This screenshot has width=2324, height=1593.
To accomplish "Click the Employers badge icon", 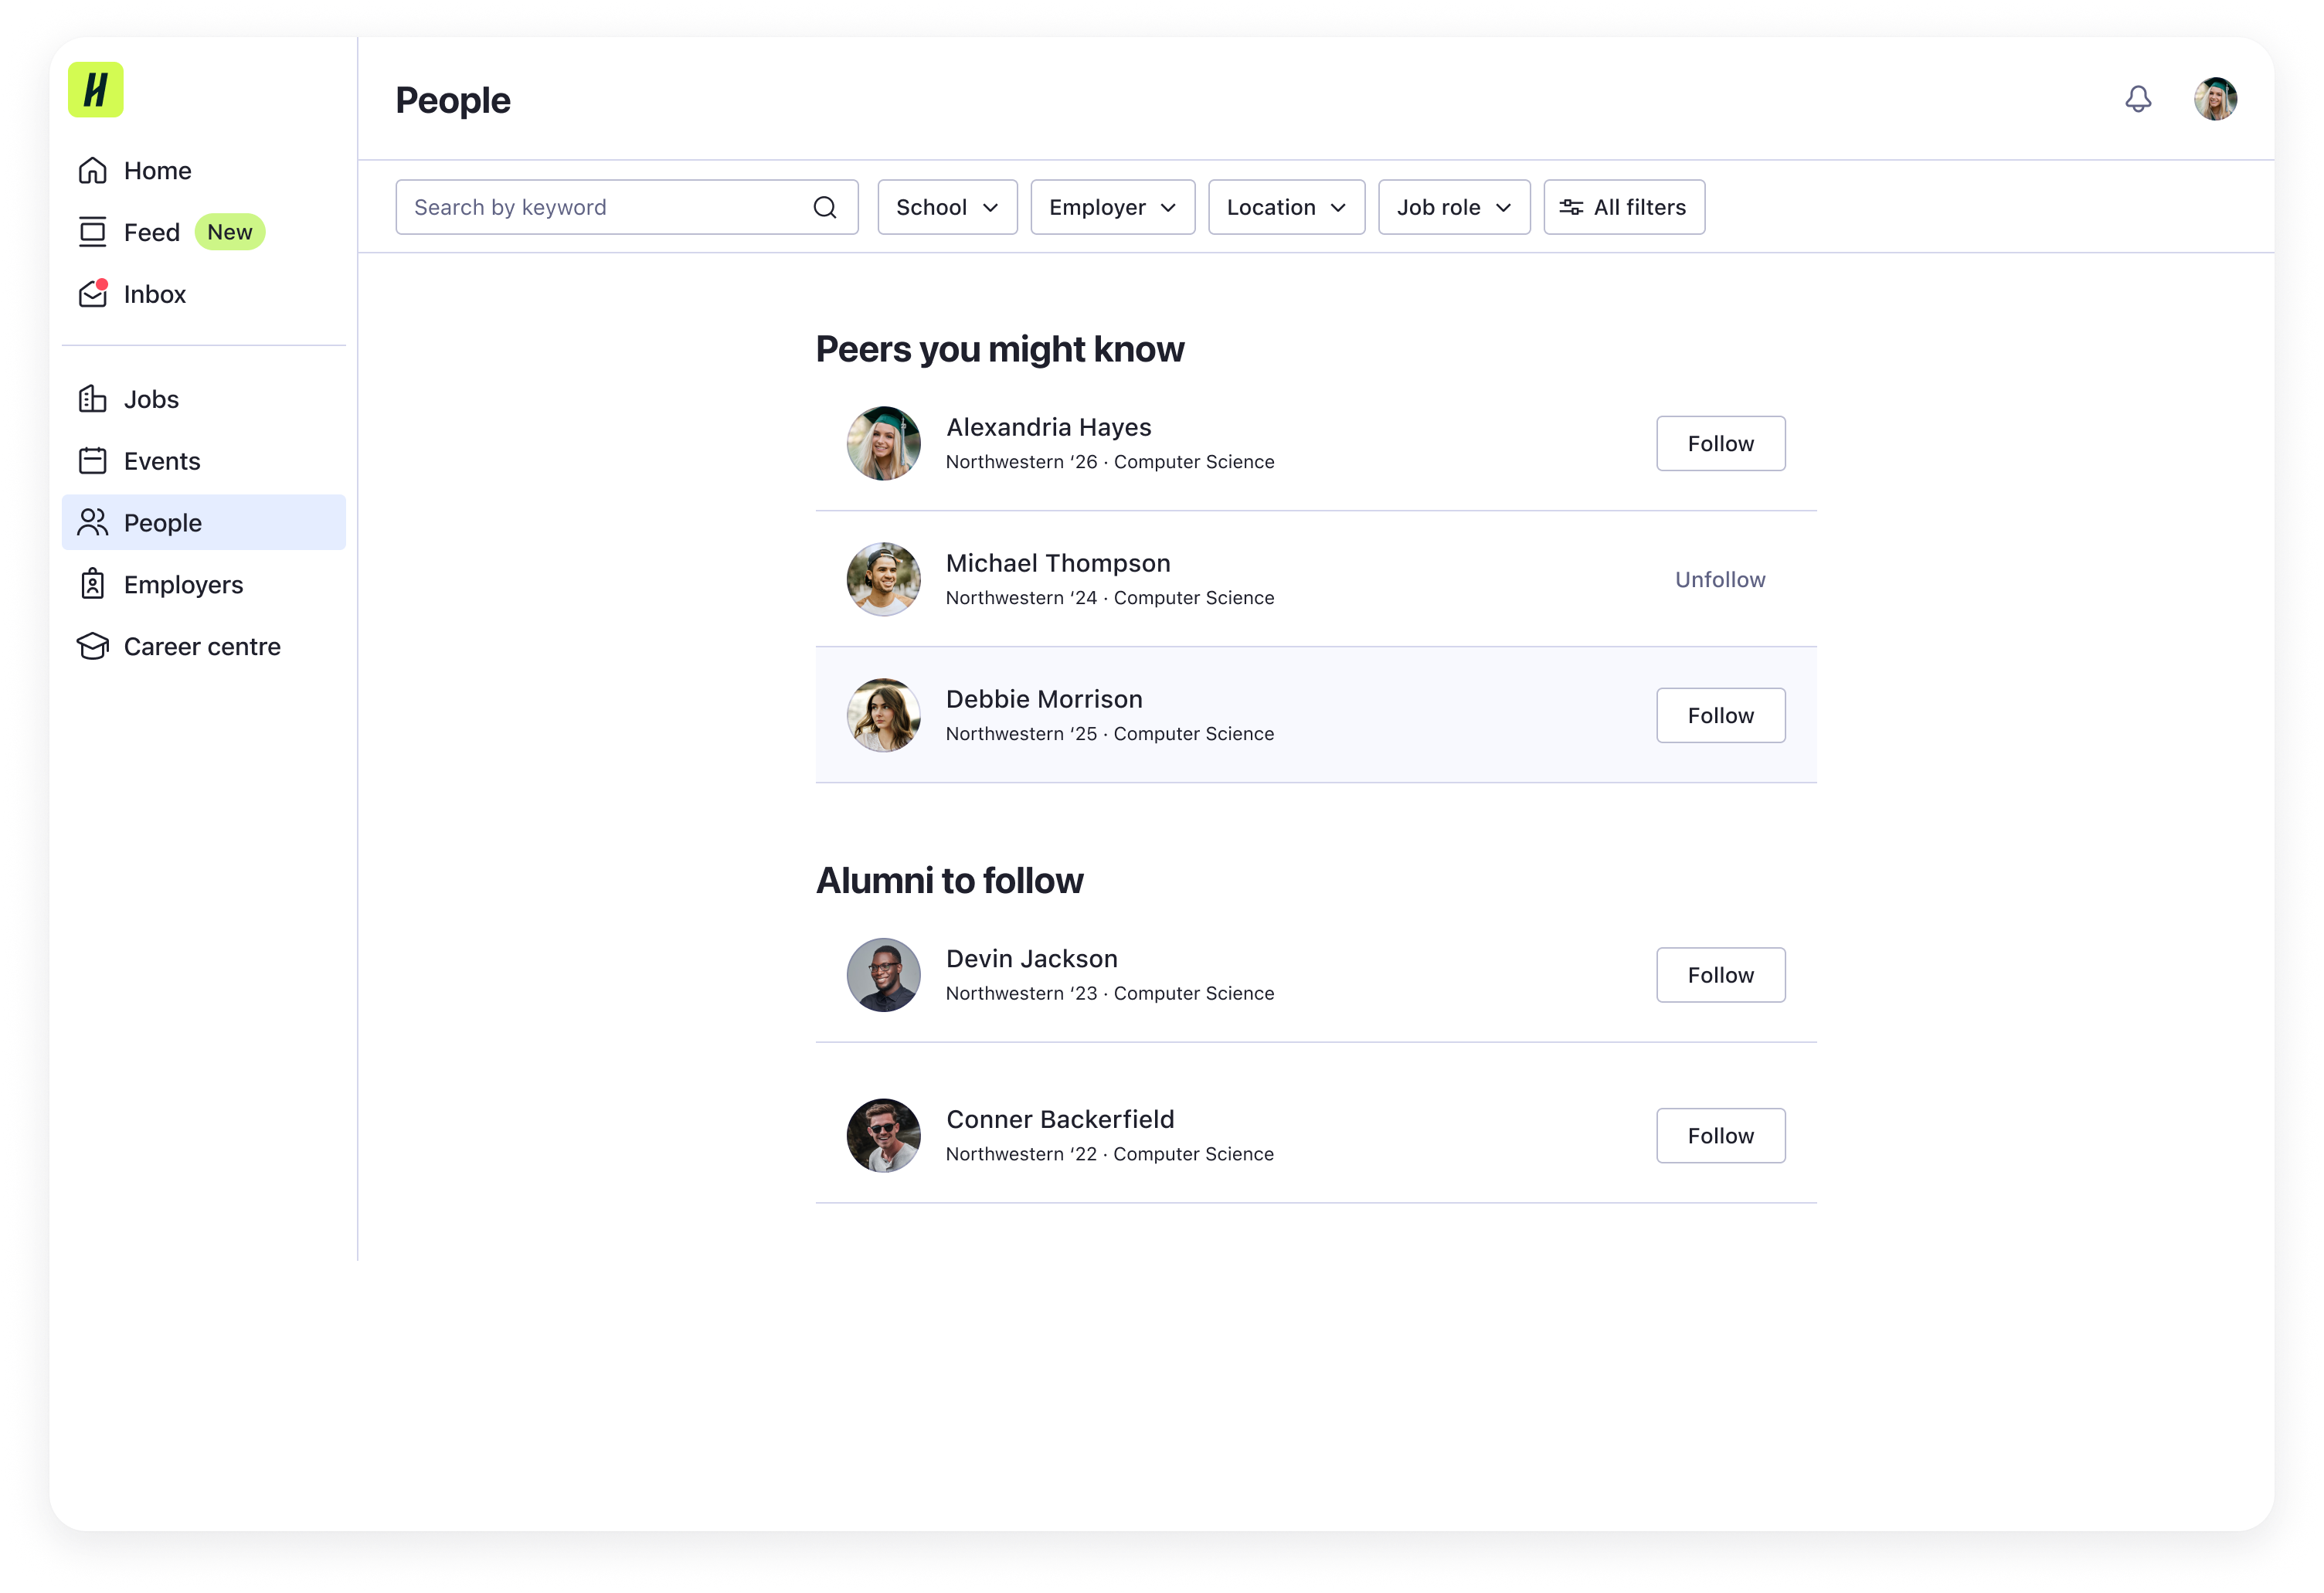I will point(93,584).
